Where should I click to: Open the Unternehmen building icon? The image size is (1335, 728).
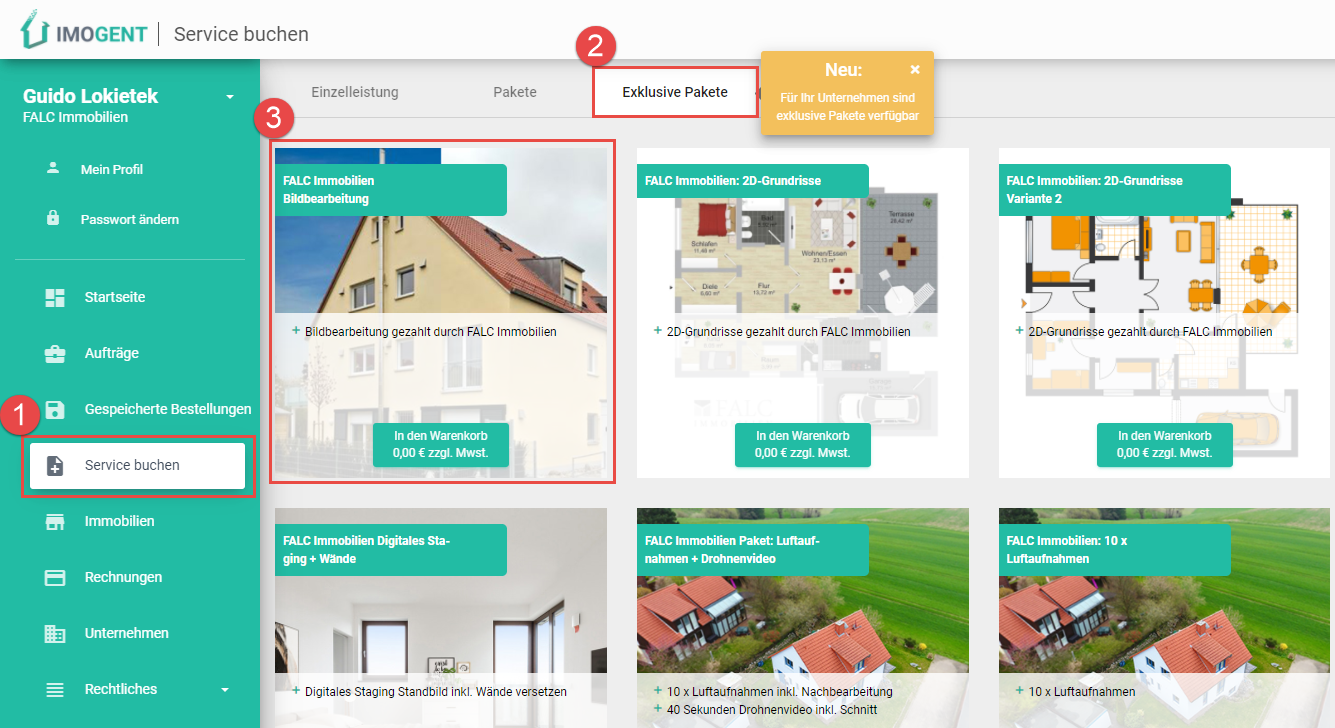pyautogui.click(x=55, y=633)
